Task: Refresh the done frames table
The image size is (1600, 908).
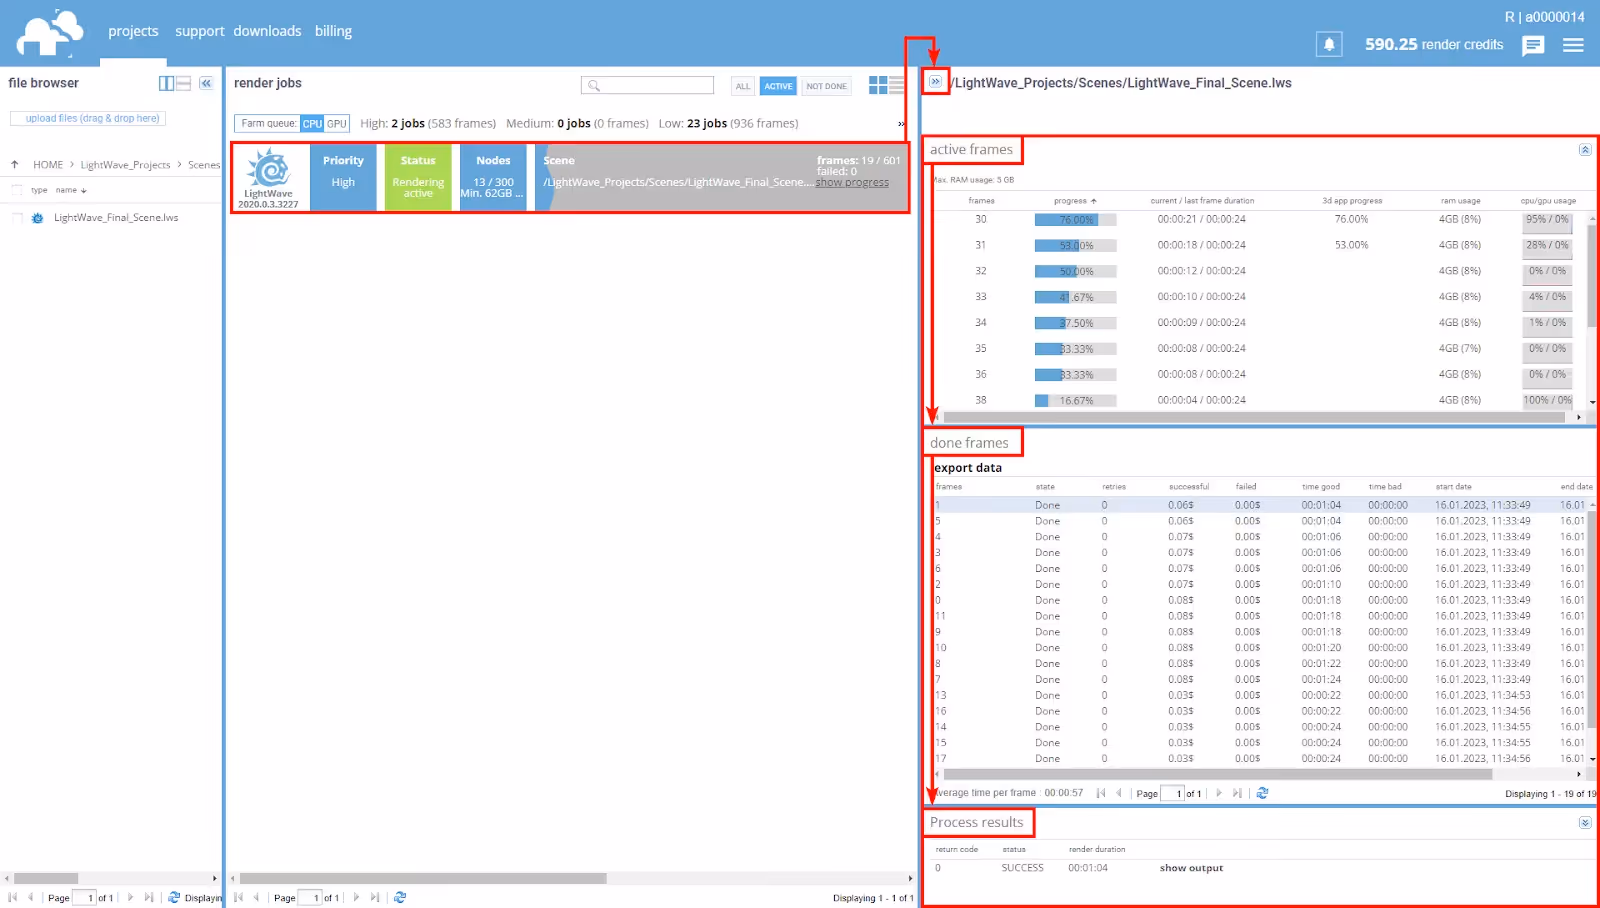Action: point(1263,793)
